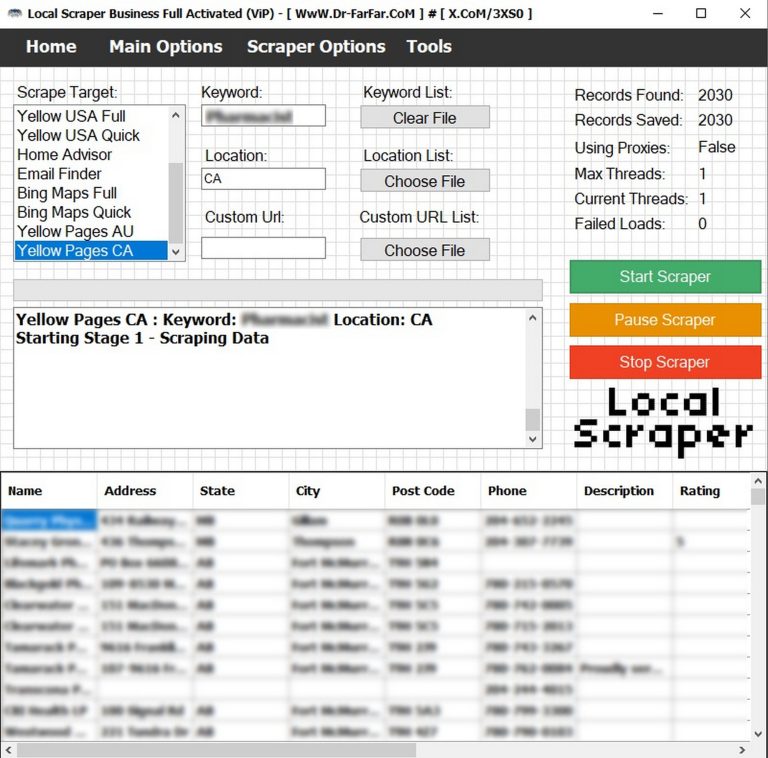Click the Rating column header

(x=711, y=491)
